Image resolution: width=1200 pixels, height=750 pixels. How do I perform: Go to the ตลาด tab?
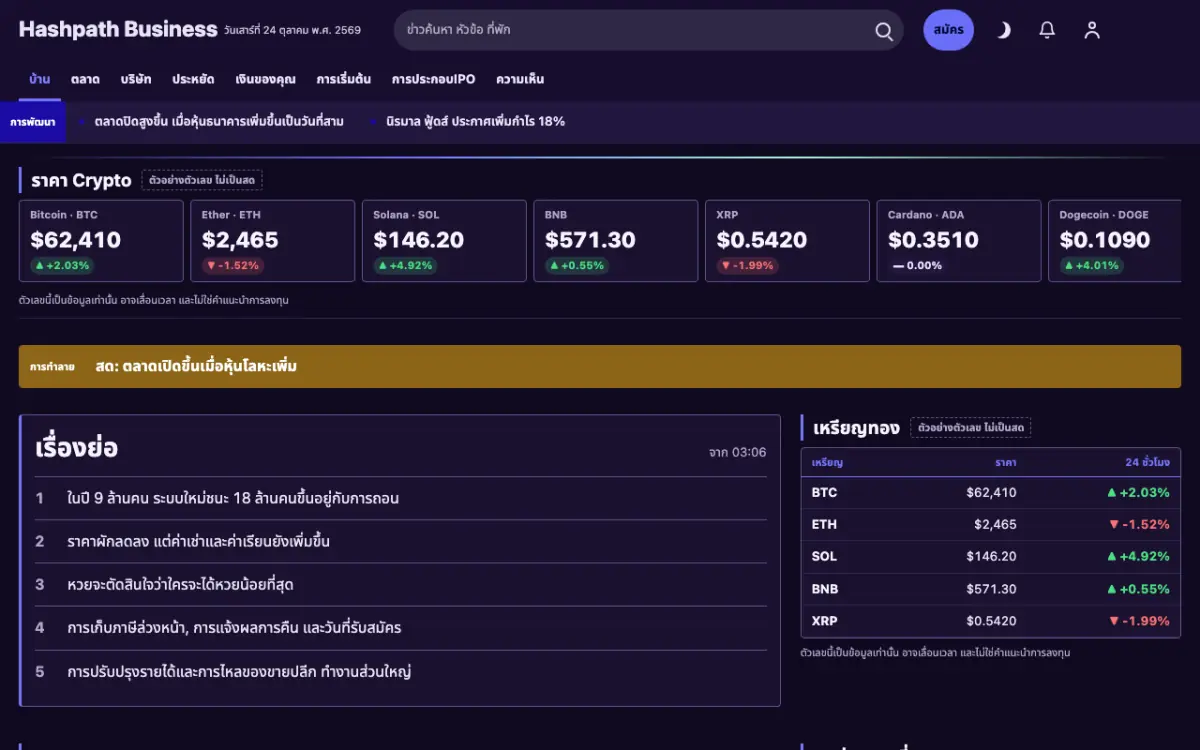coord(85,79)
